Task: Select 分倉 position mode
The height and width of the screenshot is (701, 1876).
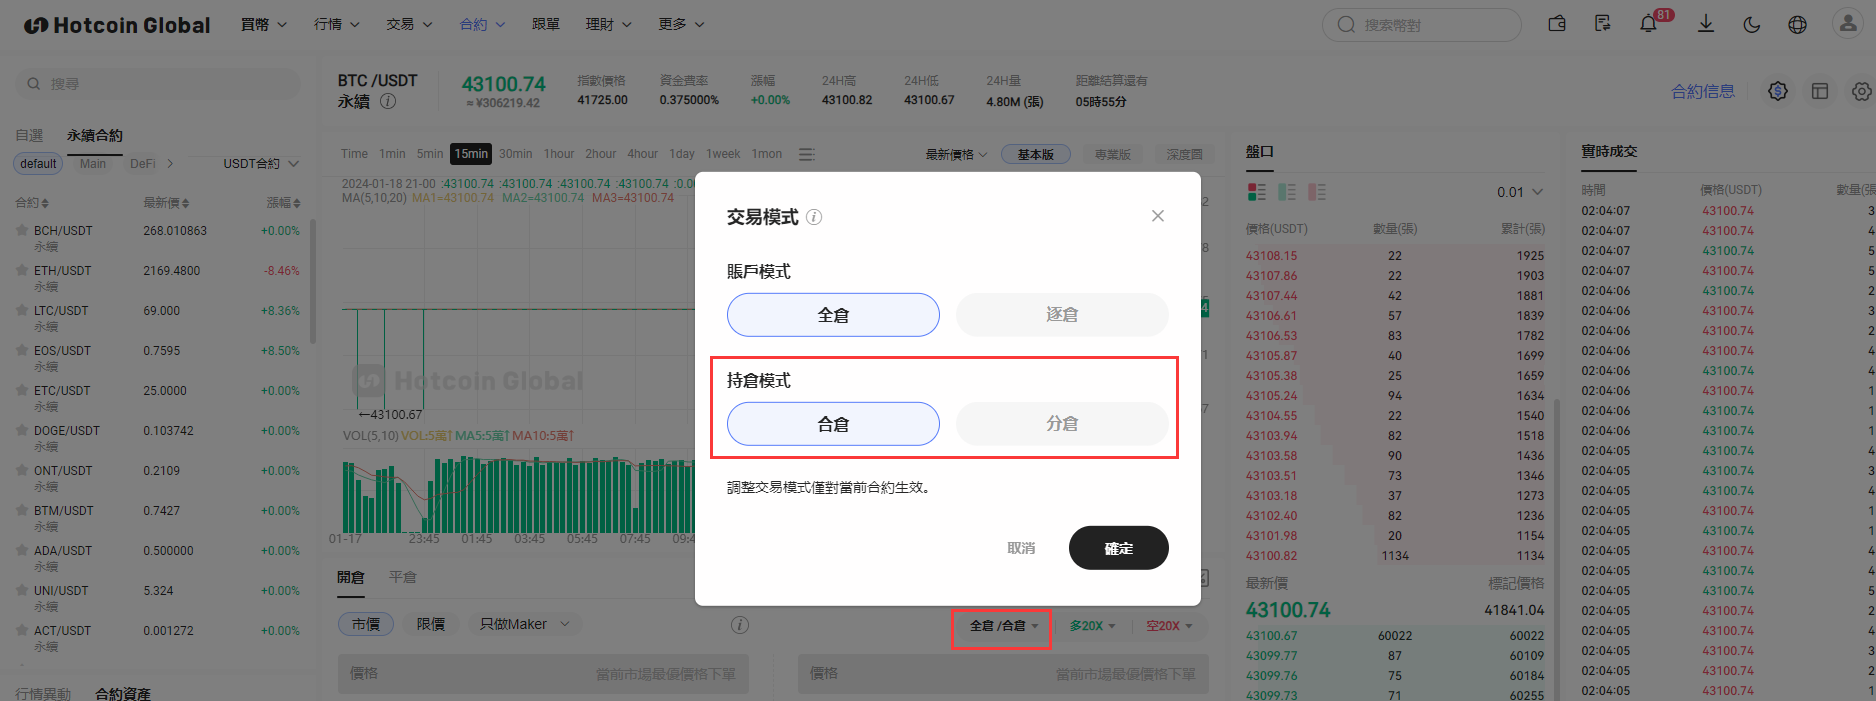Action: 1062,424
